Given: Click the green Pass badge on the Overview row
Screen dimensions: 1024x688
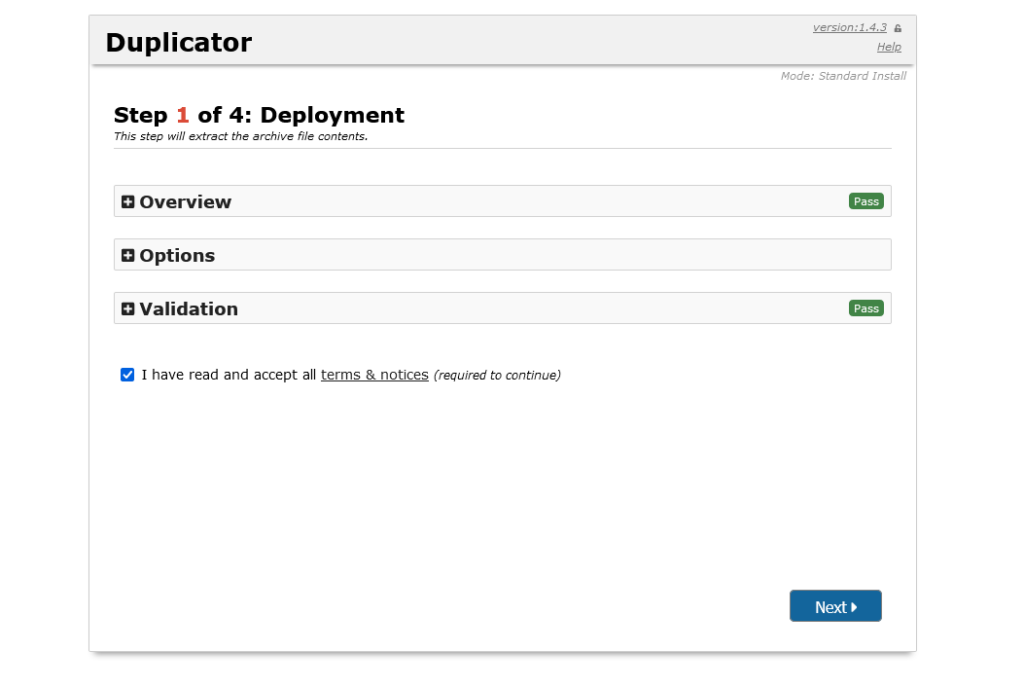Looking at the screenshot, I should click(x=866, y=201).
